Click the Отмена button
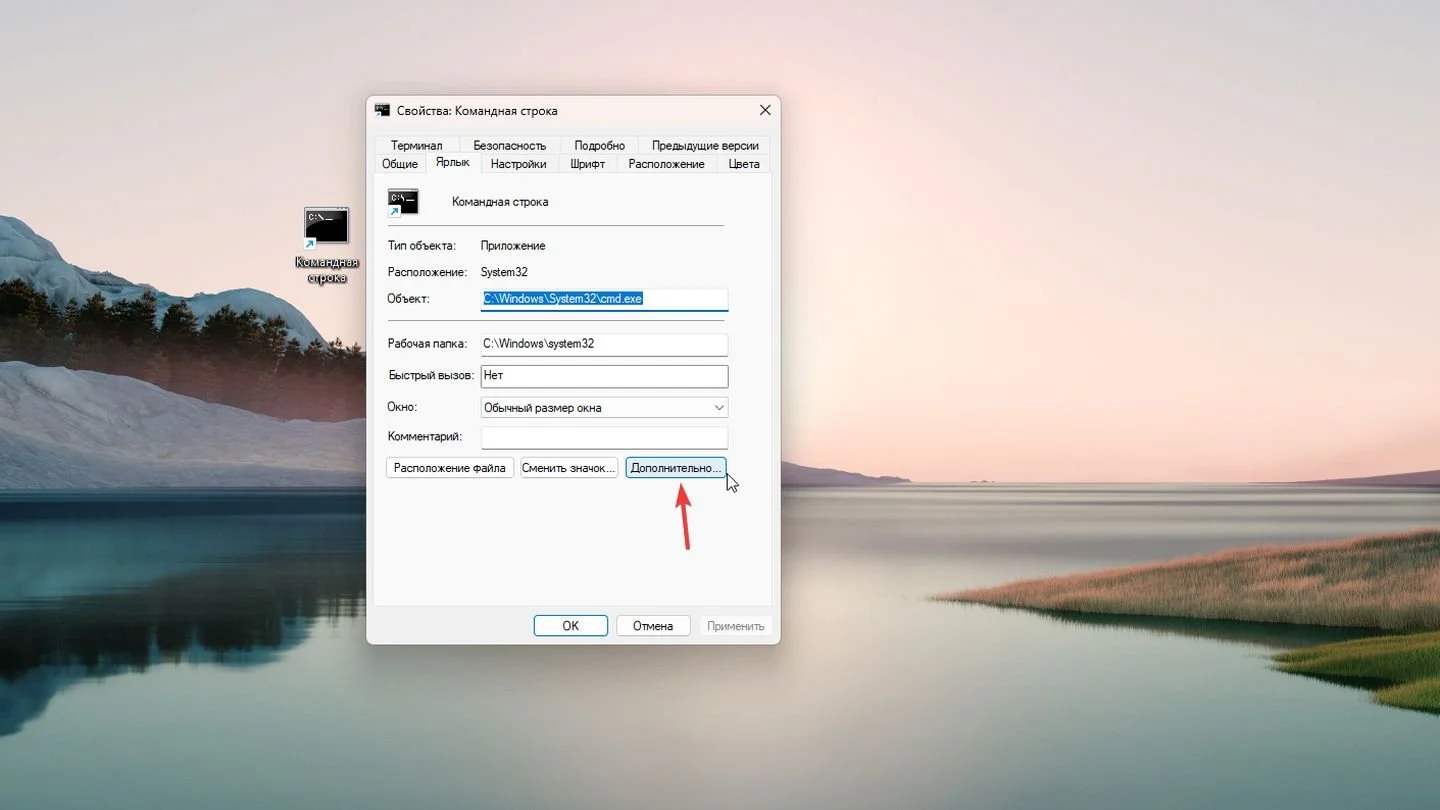 [653, 625]
